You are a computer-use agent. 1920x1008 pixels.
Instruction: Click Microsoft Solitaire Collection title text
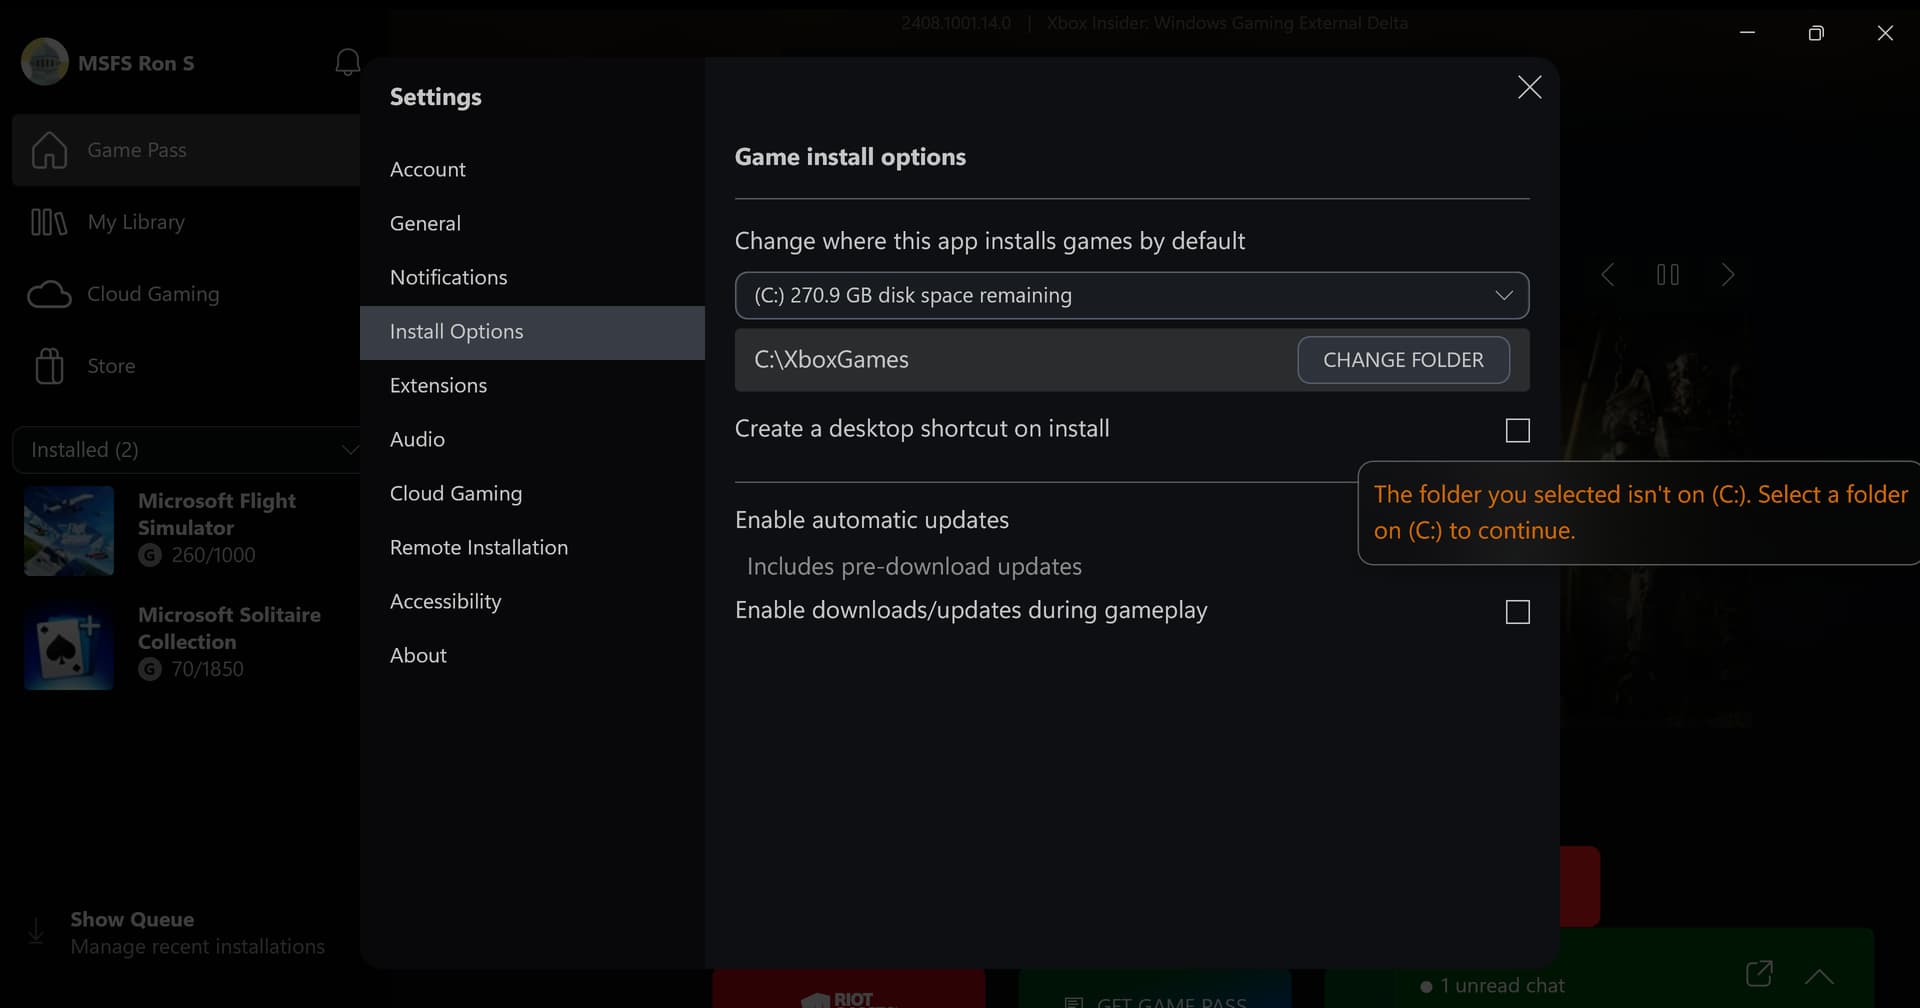(229, 628)
